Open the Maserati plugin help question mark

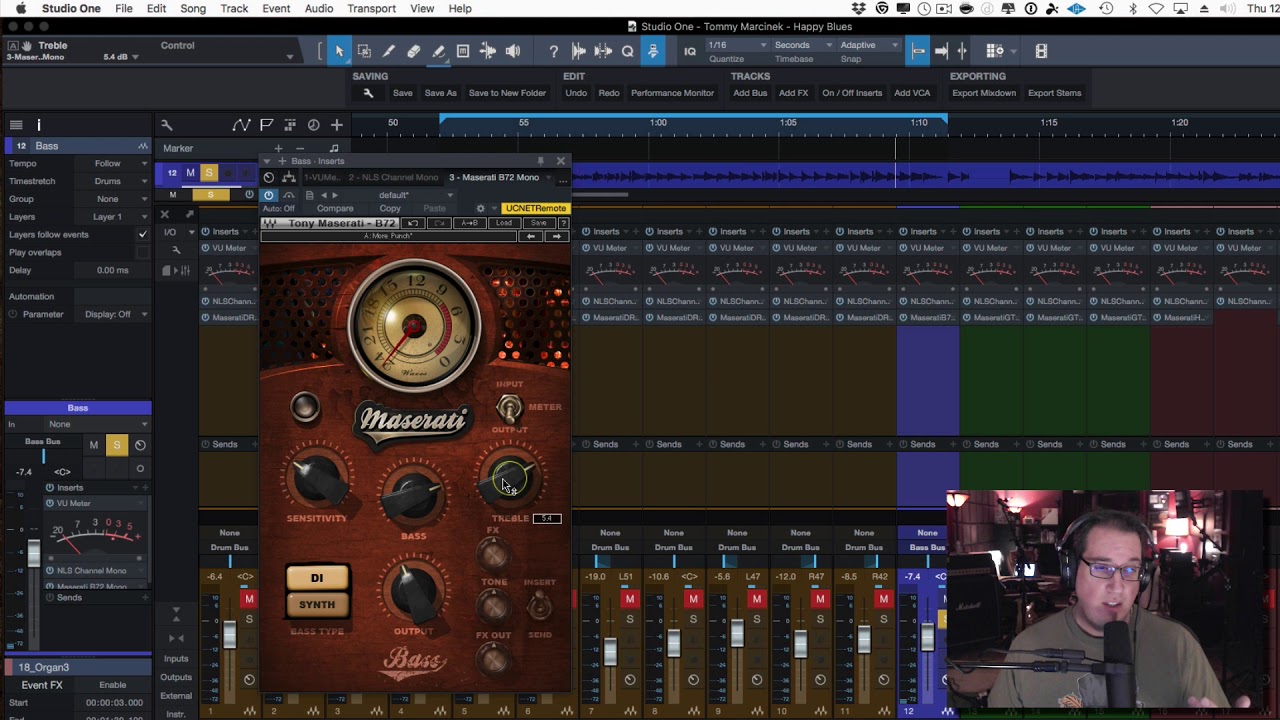tap(563, 223)
